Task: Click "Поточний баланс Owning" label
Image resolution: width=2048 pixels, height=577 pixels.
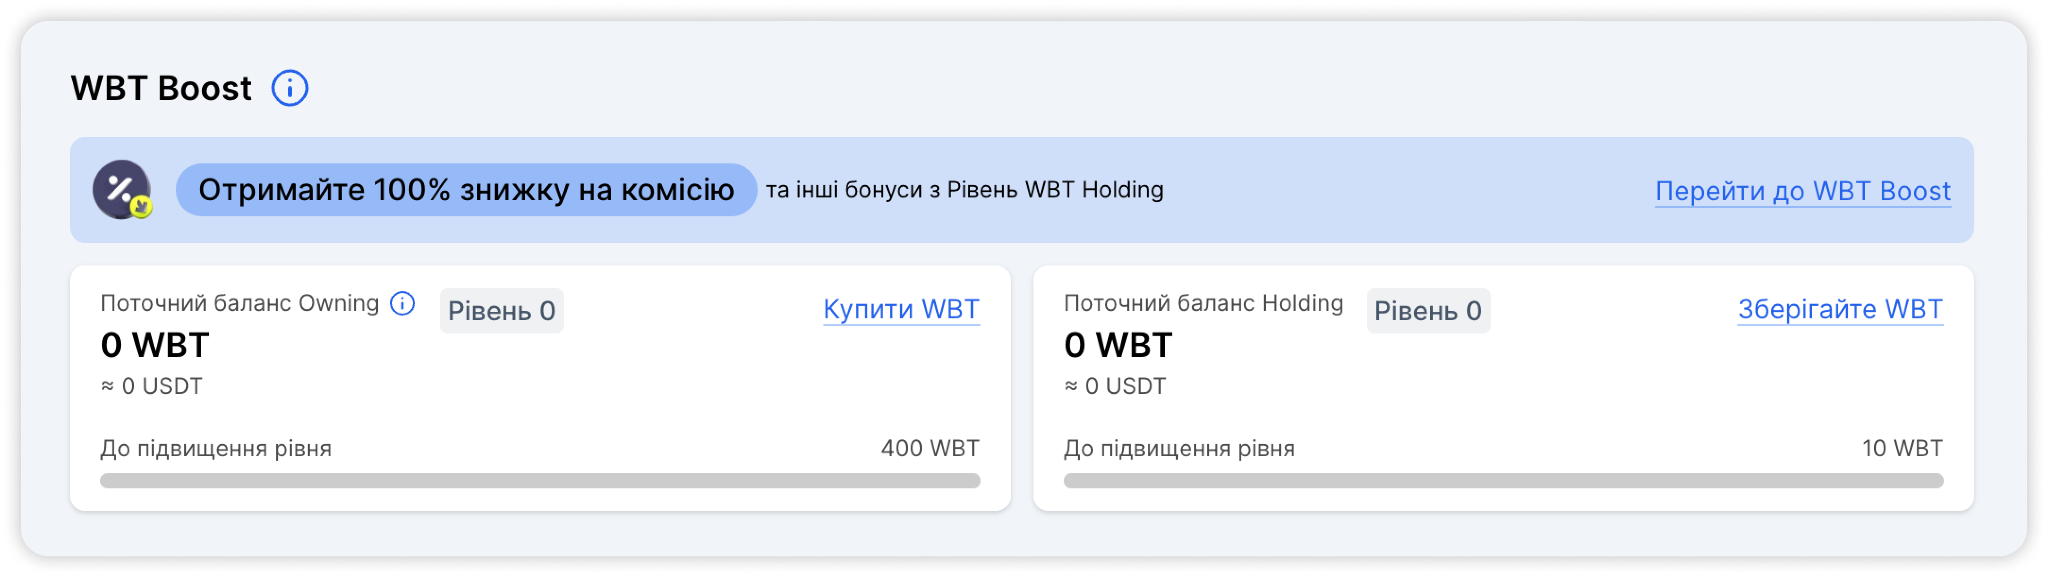Action: (240, 304)
